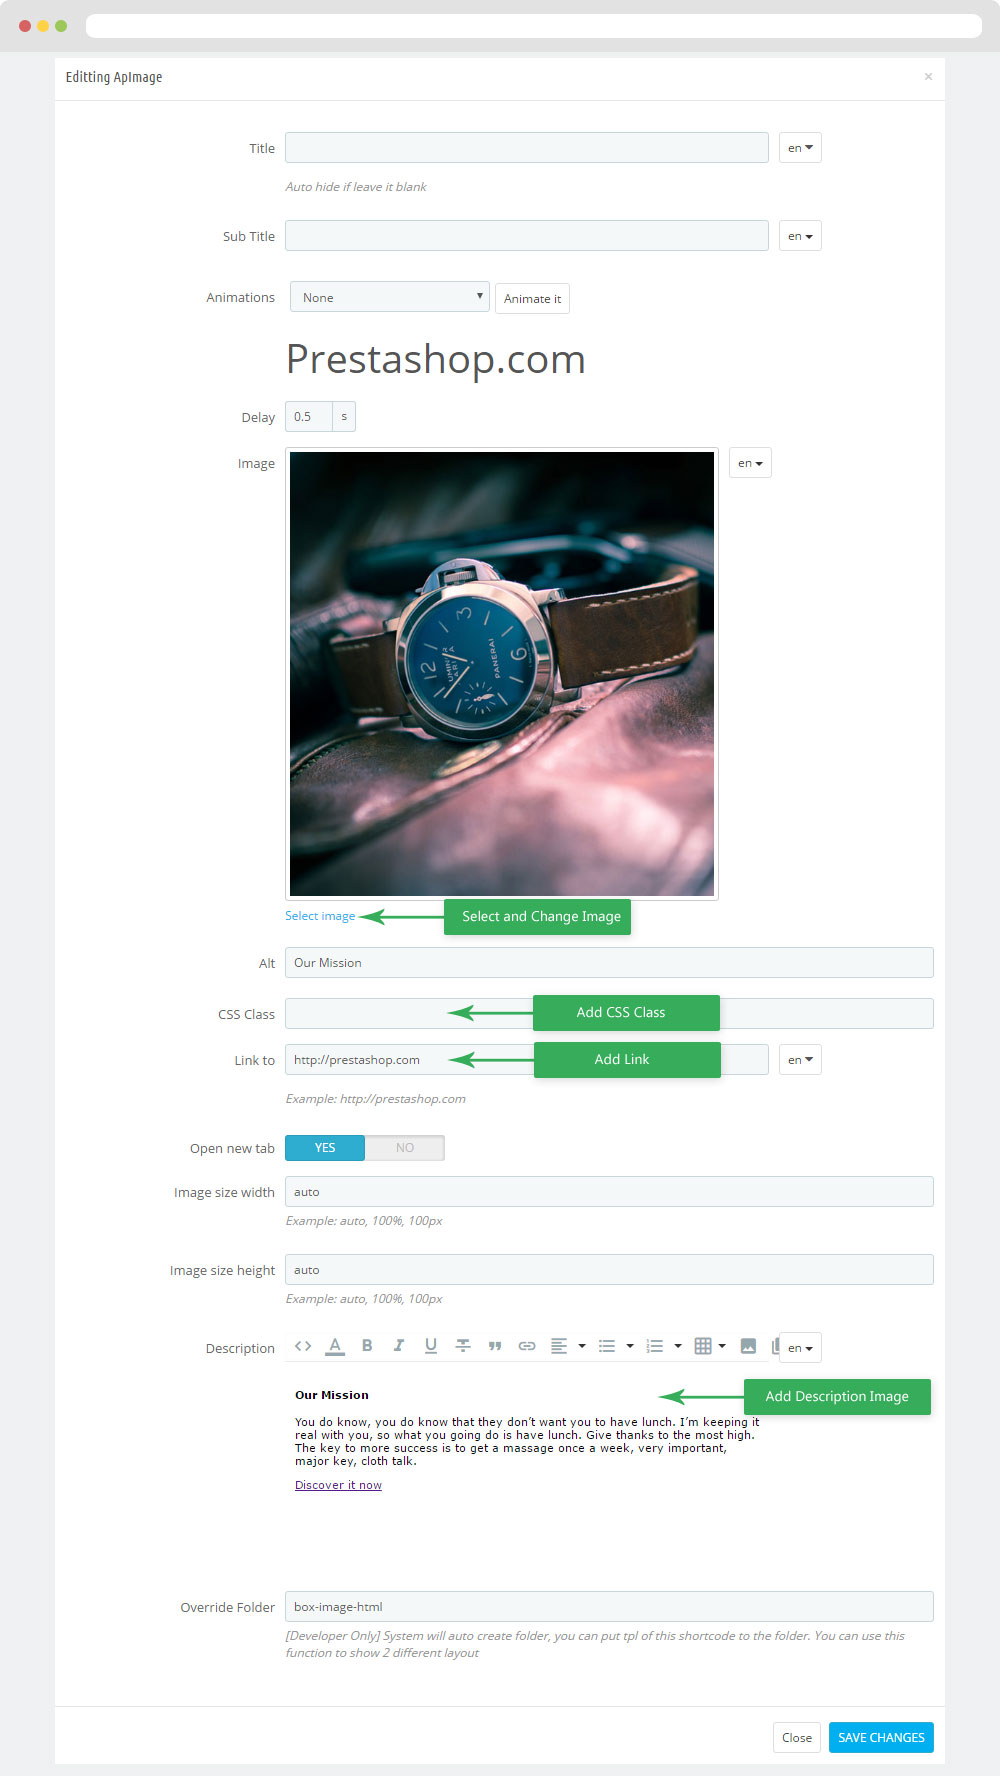
Task: Insert a hyperlink in the editor
Action: pyautogui.click(x=527, y=1346)
